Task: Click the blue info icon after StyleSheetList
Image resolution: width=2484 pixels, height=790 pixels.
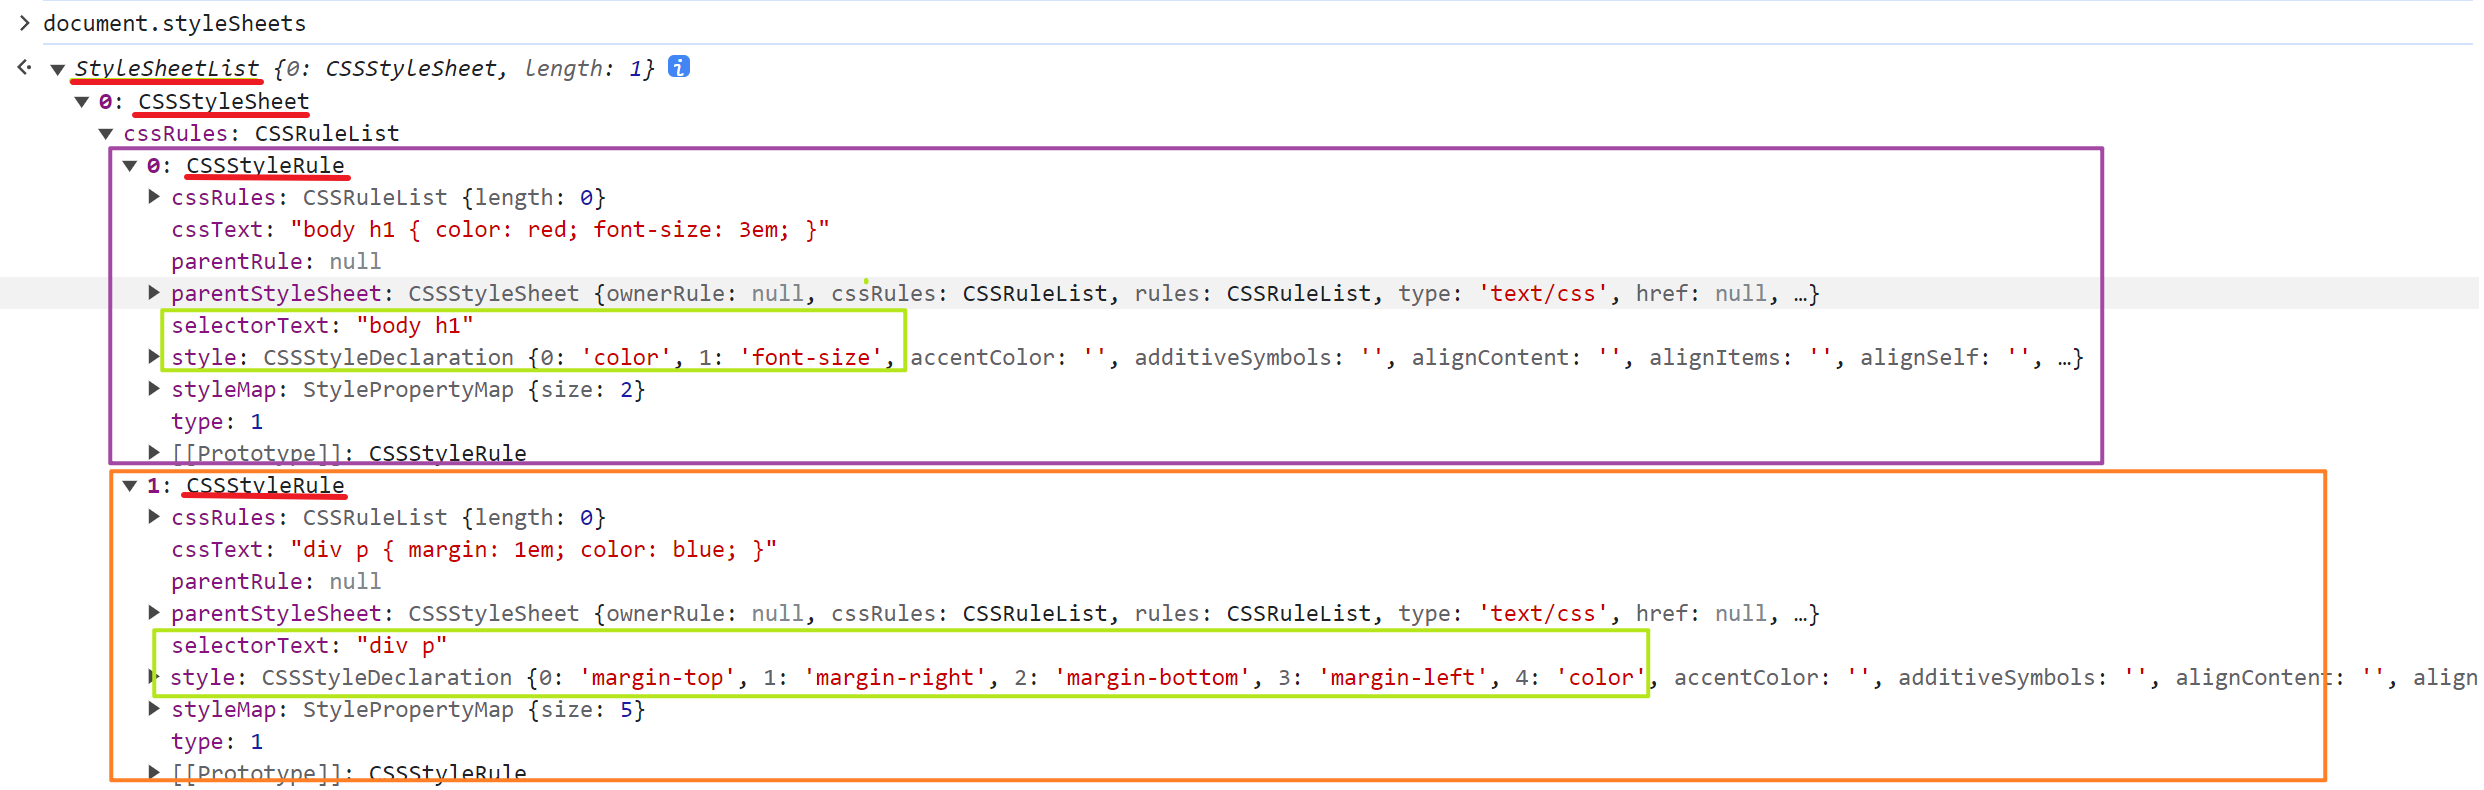Action: pos(679,67)
